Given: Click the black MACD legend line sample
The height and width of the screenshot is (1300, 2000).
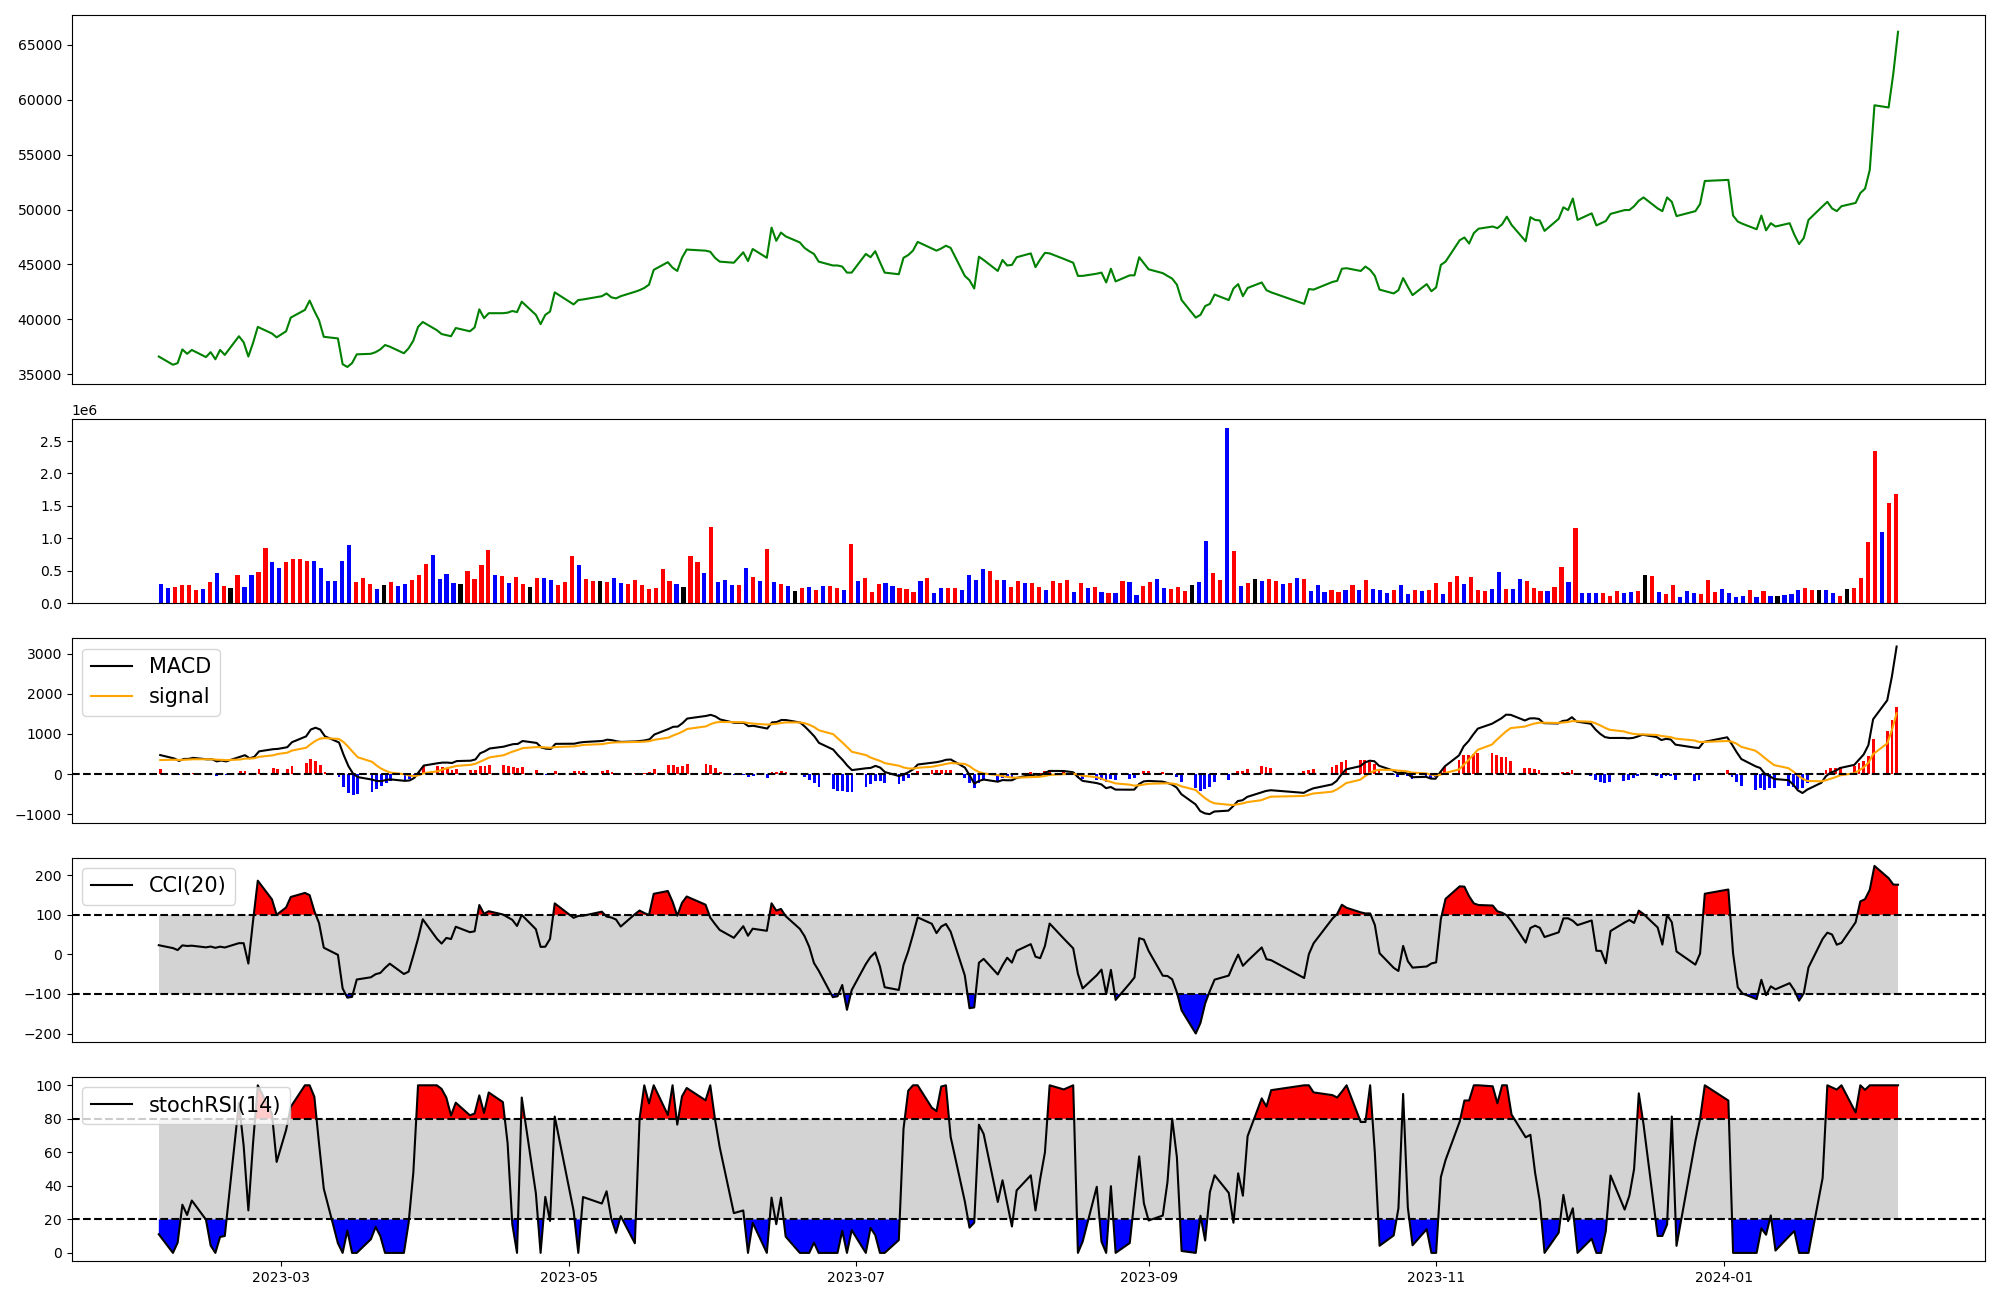Looking at the screenshot, I should click(111, 666).
